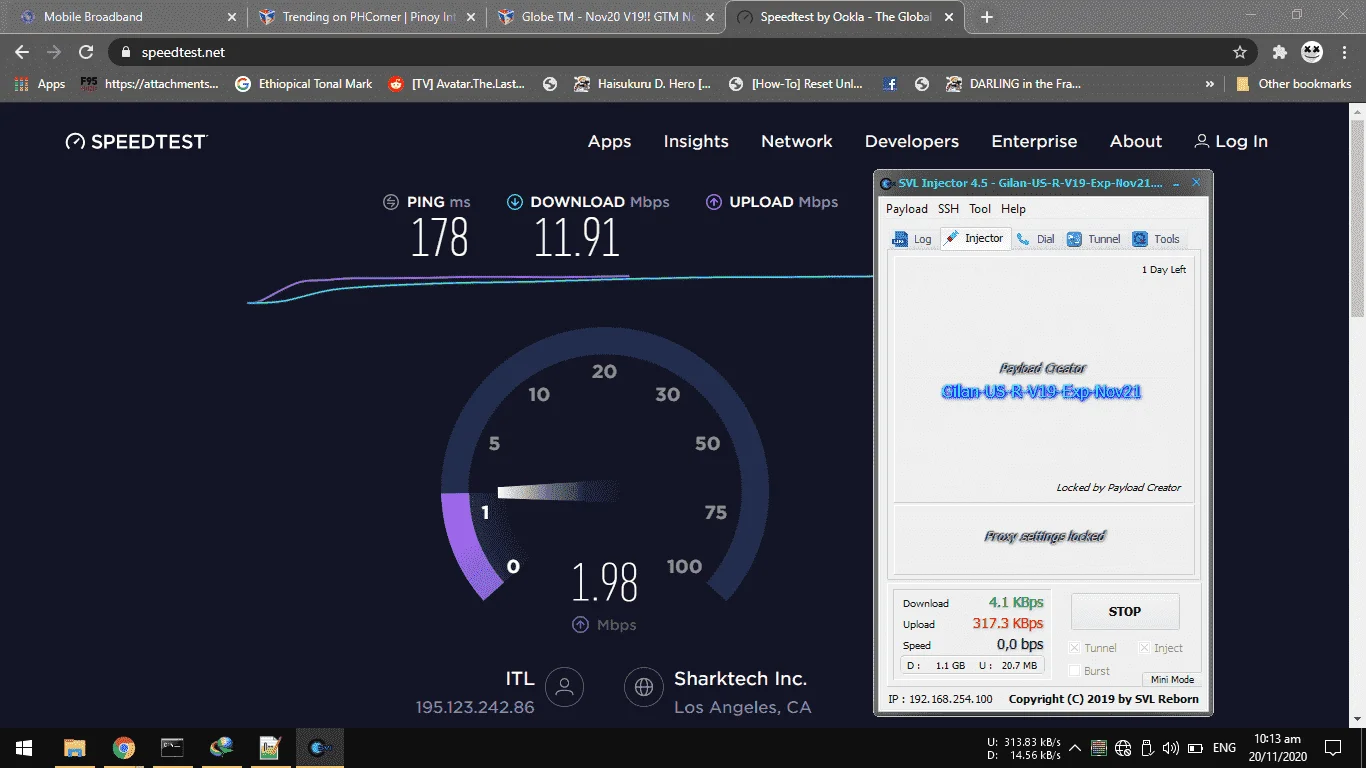
Task: Open the Developers link on Speedtest
Action: pos(912,142)
